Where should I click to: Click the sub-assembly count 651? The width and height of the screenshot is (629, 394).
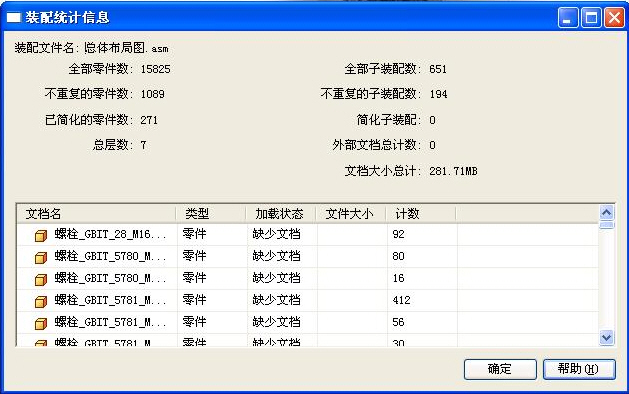click(438, 69)
